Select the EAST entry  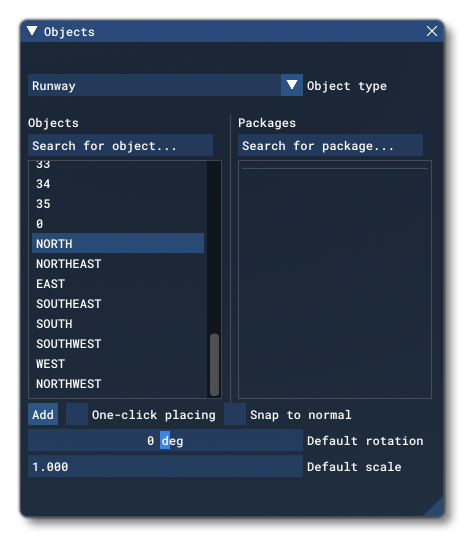118,284
